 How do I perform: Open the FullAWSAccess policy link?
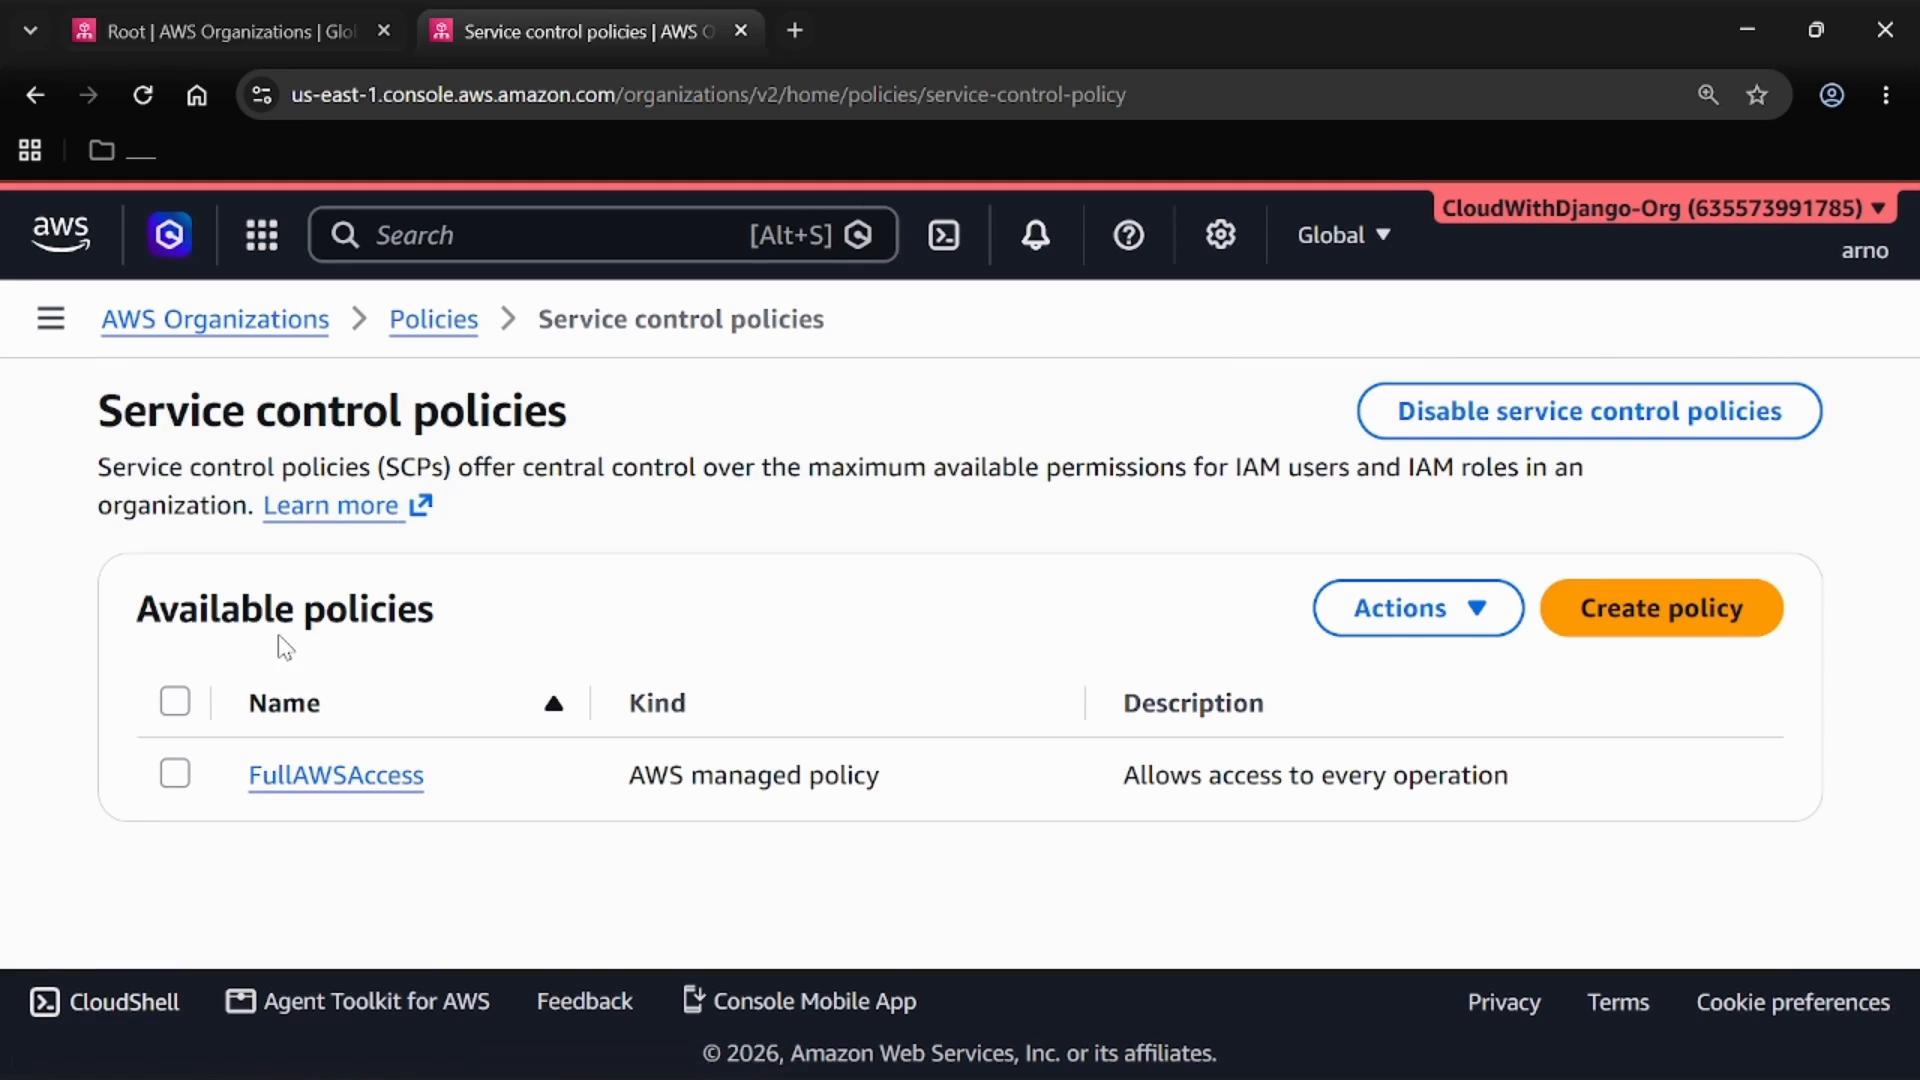click(336, 775)
